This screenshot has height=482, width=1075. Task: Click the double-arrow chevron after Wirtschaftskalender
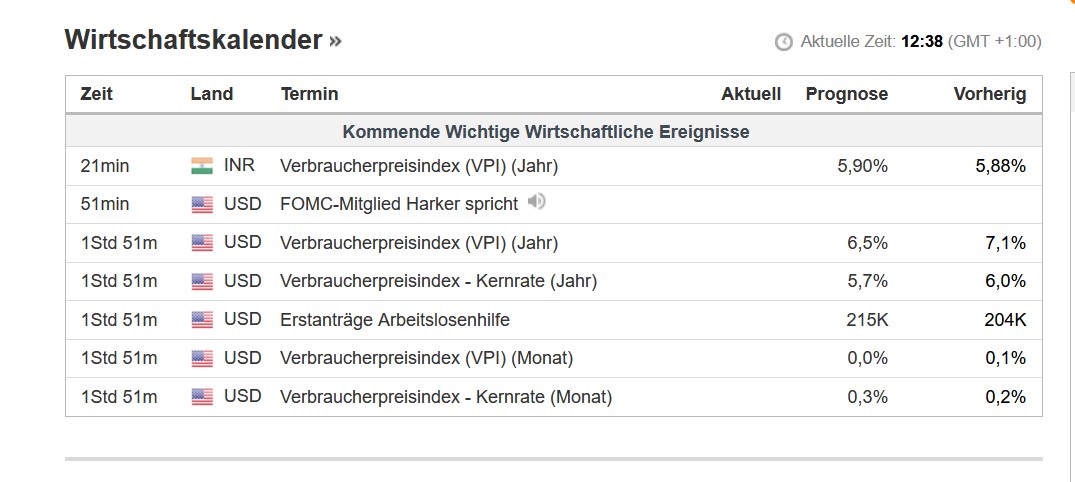pos(335,41)
